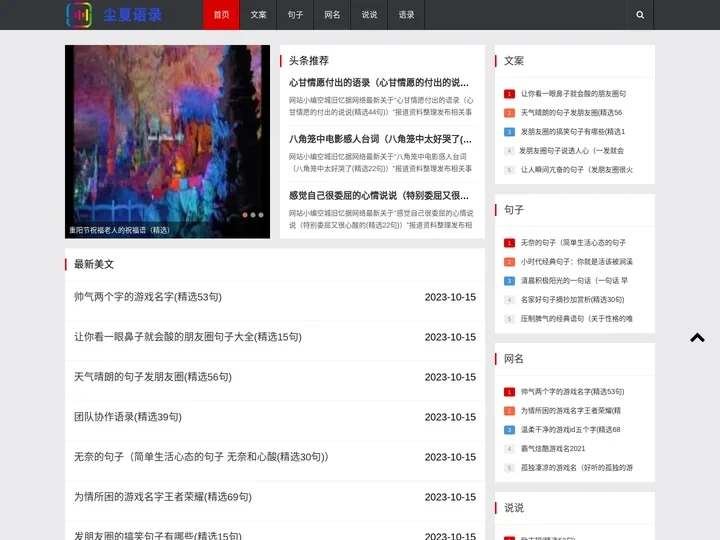This screenshot has width=720, height=540.
Task: Open the 句子 navigation tab
Action: 295,15
